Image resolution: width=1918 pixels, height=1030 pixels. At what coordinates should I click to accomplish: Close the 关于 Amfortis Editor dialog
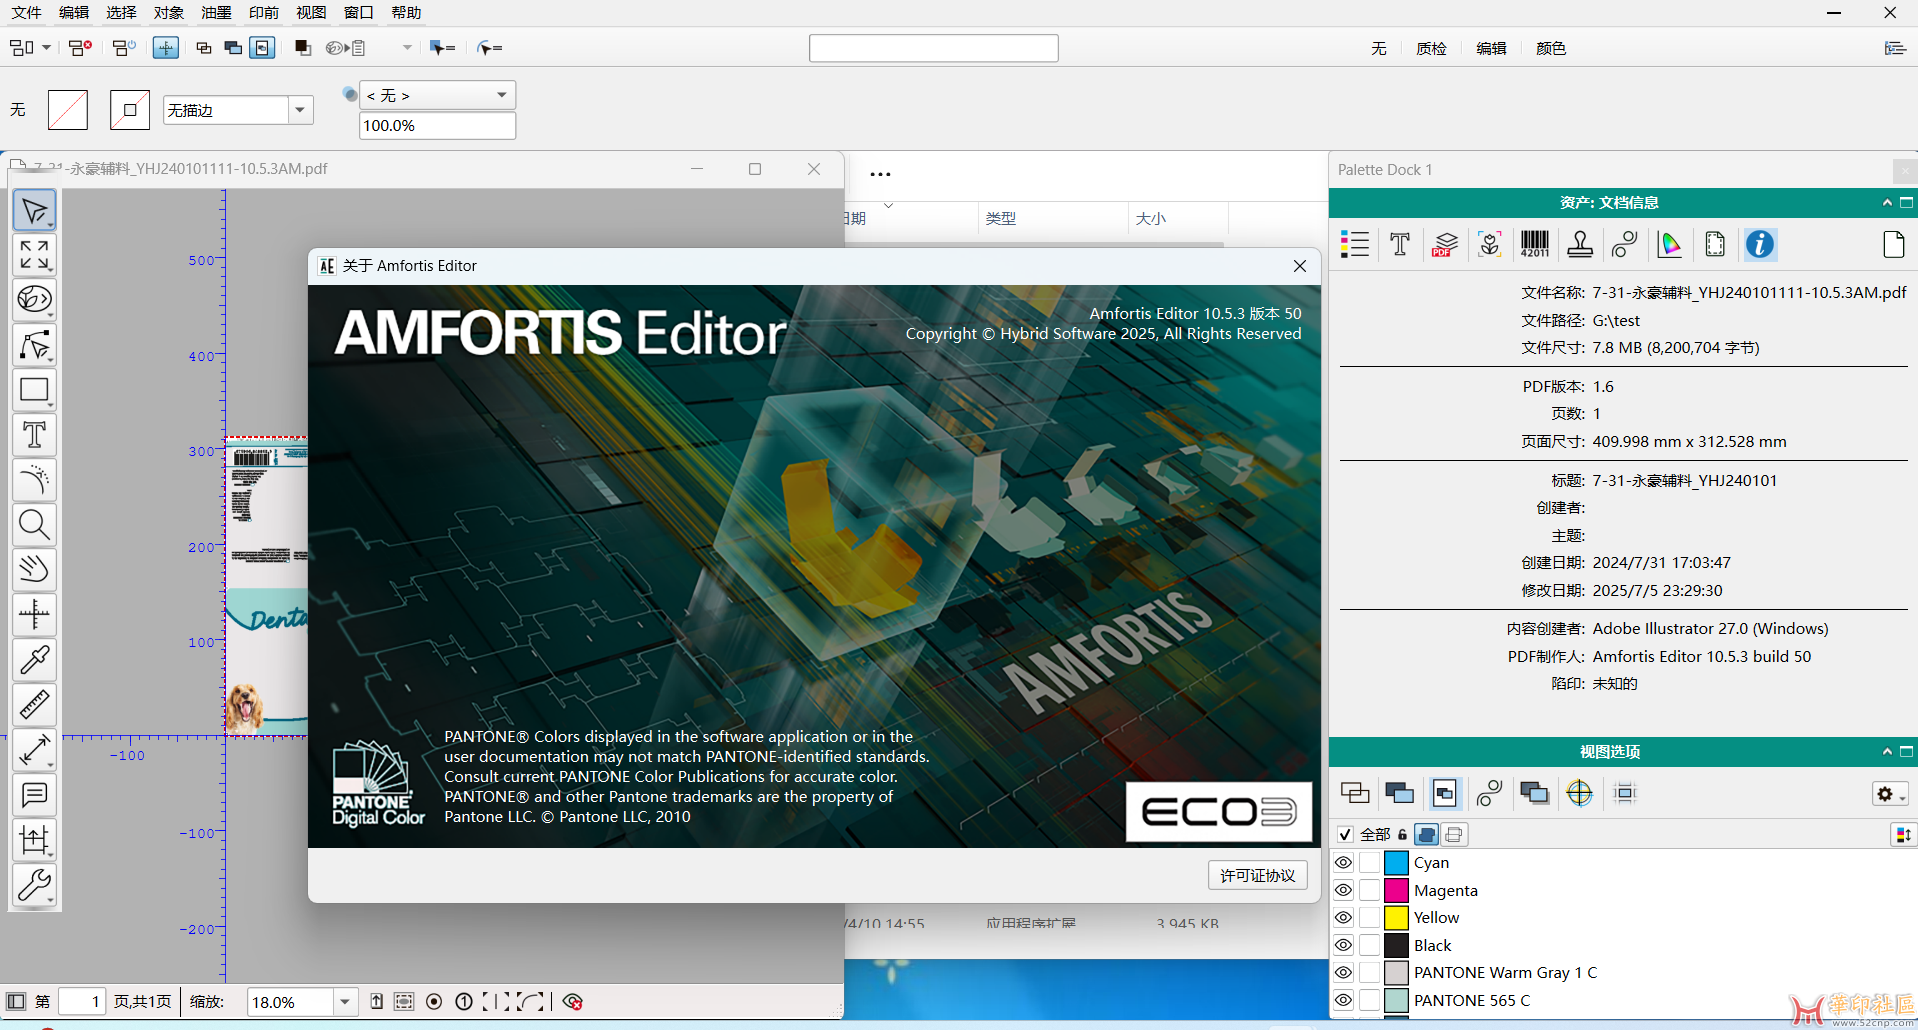1300,266
